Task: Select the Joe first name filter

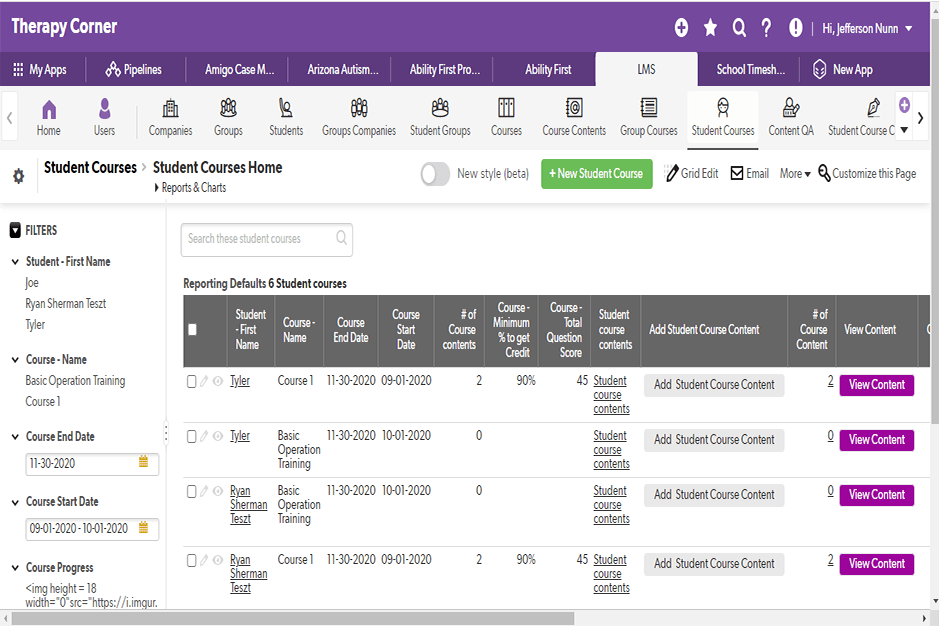Action: point(32,283)
